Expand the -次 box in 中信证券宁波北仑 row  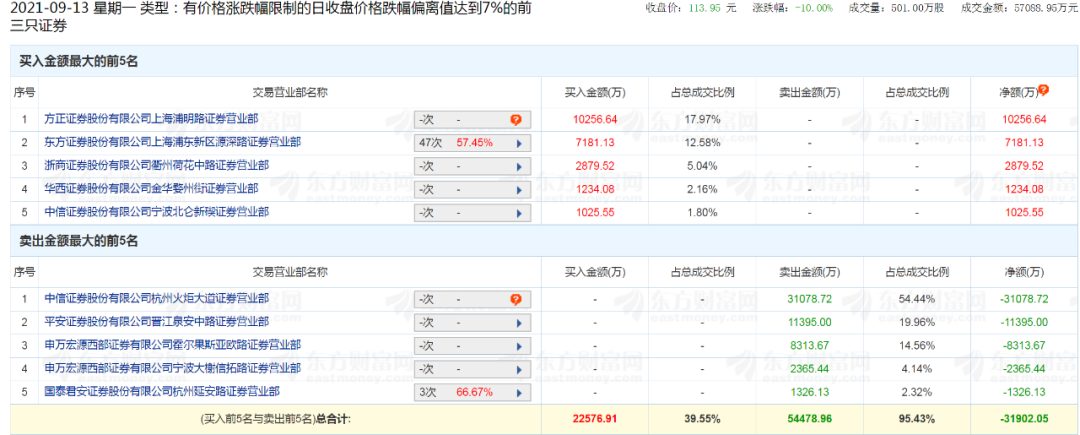click(473, 213)
